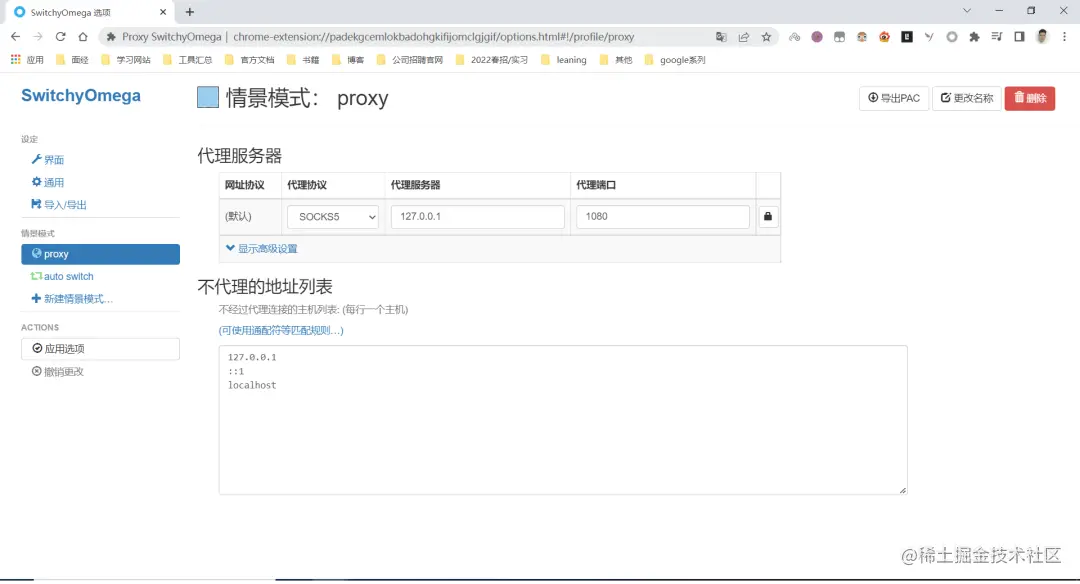
Task: Open the Chrome extensions puzzle menu
Action: pos(974,37)
